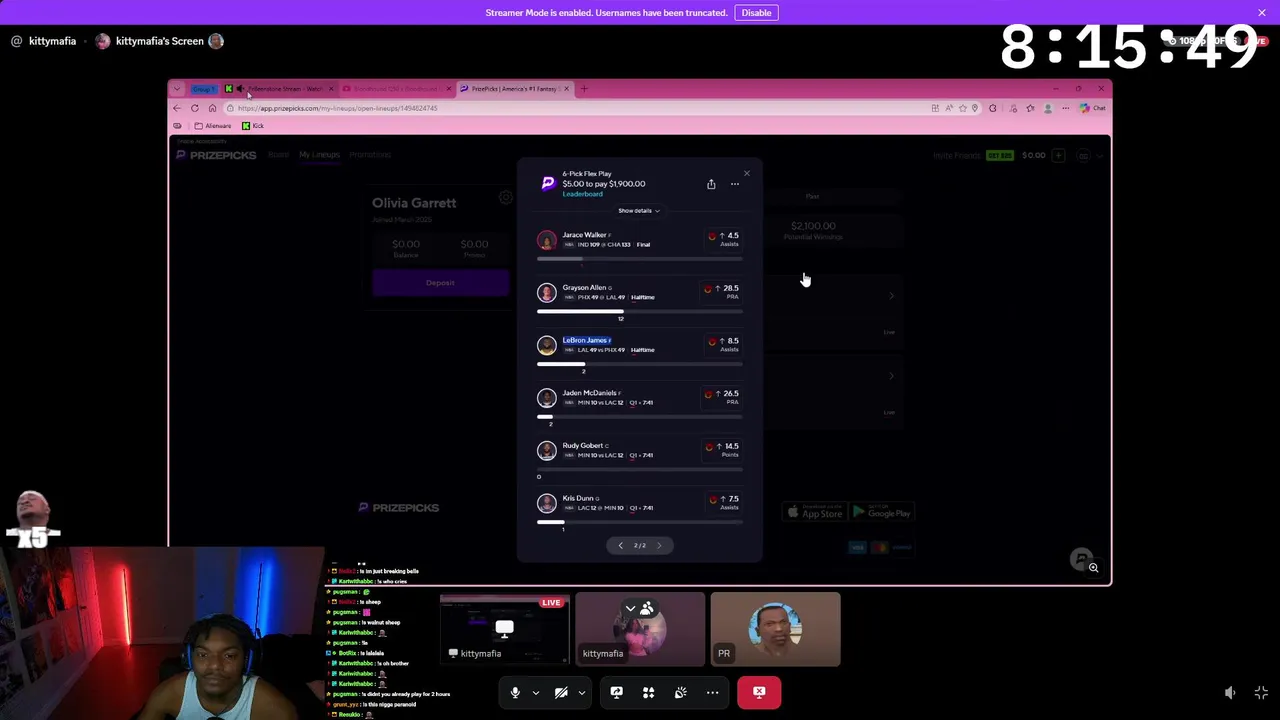Share the lineup using the share icon
This screenshot has height=720, width=1280.
[711, 184]
